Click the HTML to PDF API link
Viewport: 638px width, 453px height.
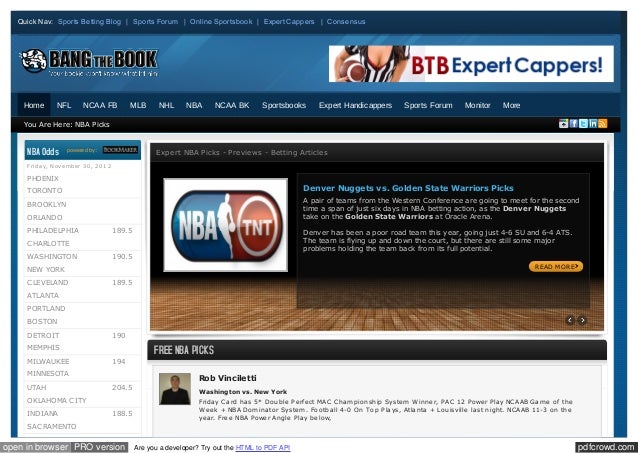(263, 447)
